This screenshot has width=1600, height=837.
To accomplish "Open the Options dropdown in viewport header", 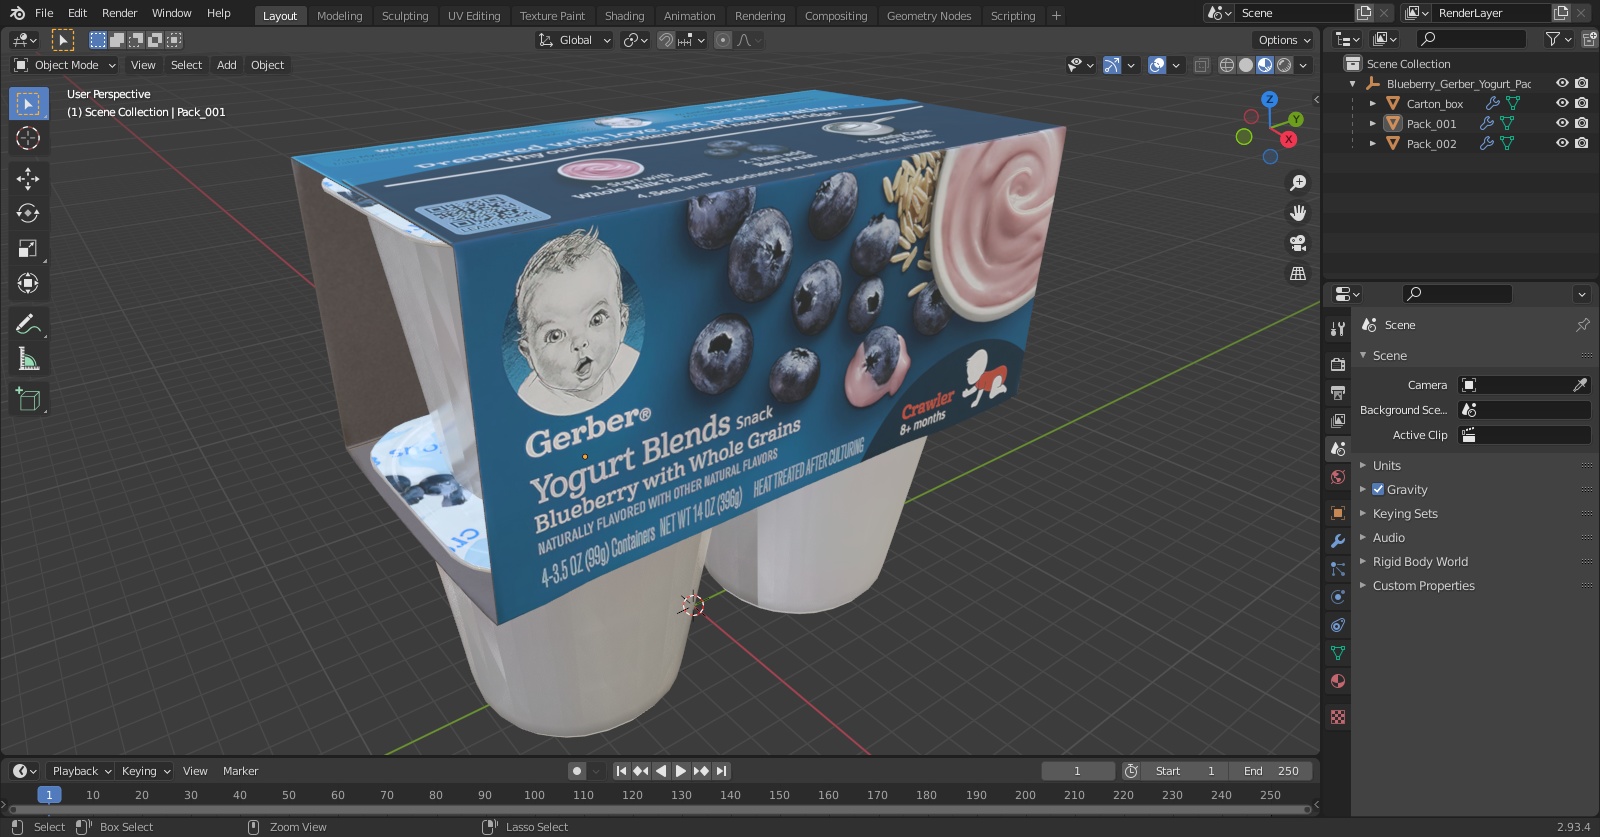I will [x=1284, y=40].
